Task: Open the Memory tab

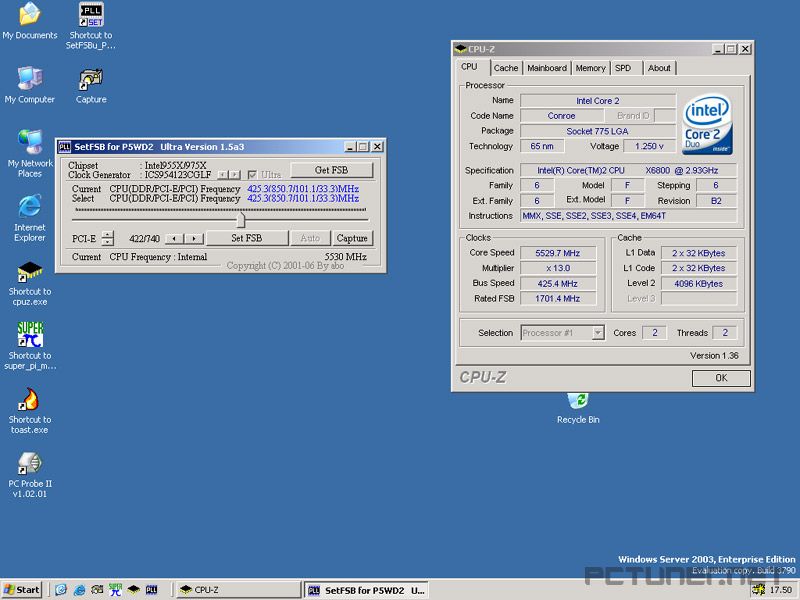Action: [x=590, y=68]
